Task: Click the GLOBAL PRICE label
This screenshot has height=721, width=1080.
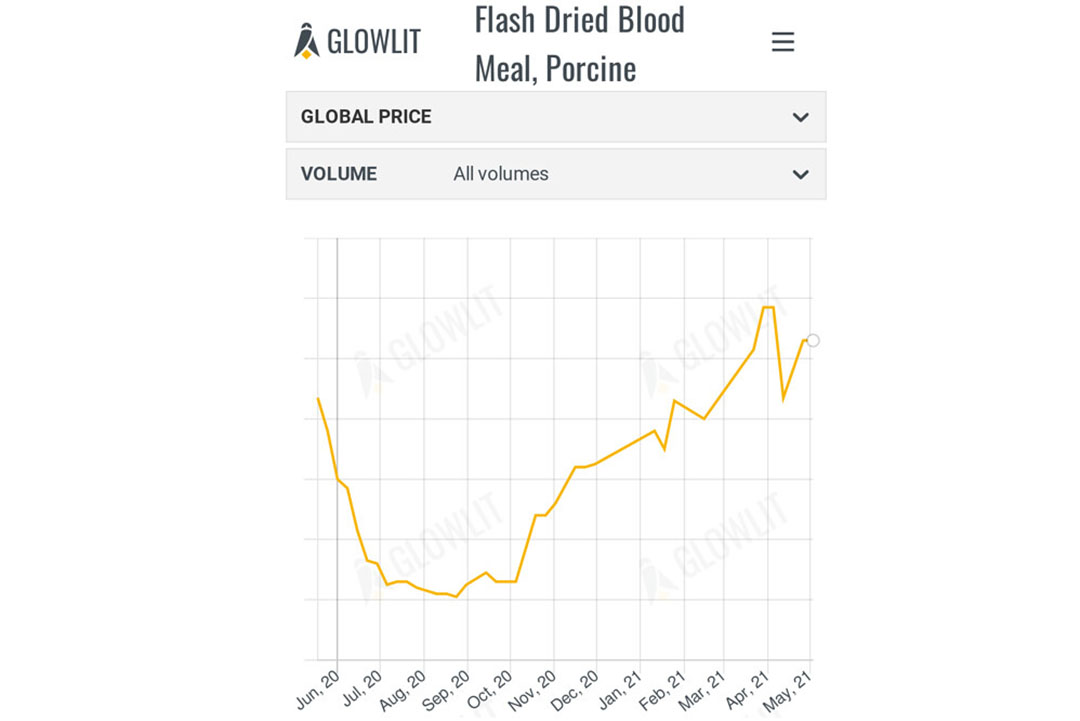Action: (366, 116)
